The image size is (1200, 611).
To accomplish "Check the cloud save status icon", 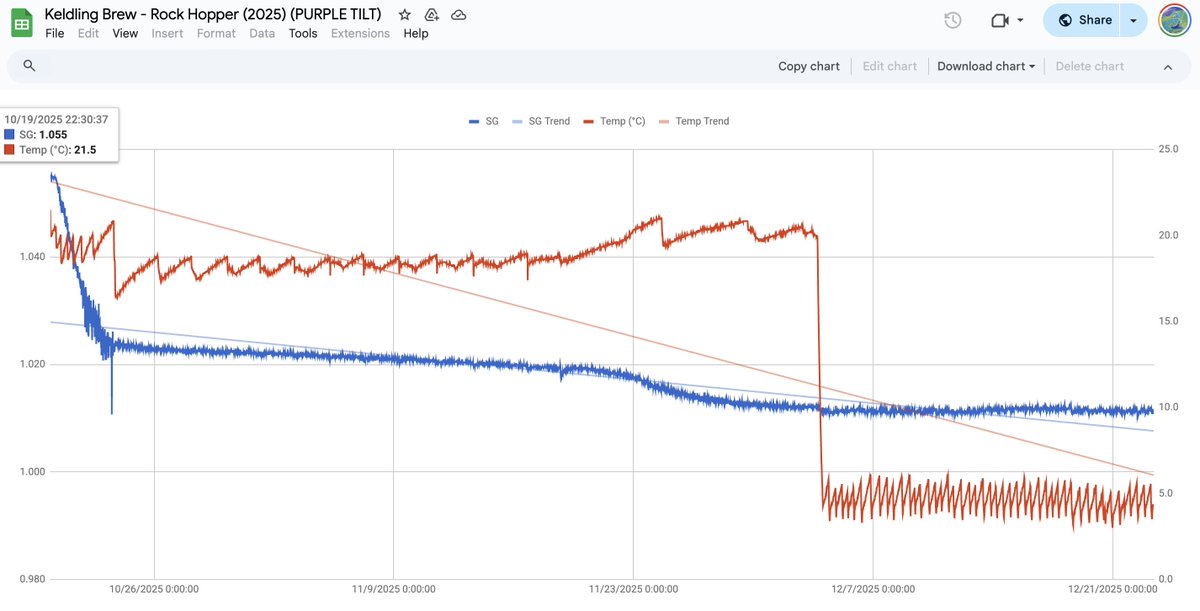I will pyautogui.click(x=458, y=15).
